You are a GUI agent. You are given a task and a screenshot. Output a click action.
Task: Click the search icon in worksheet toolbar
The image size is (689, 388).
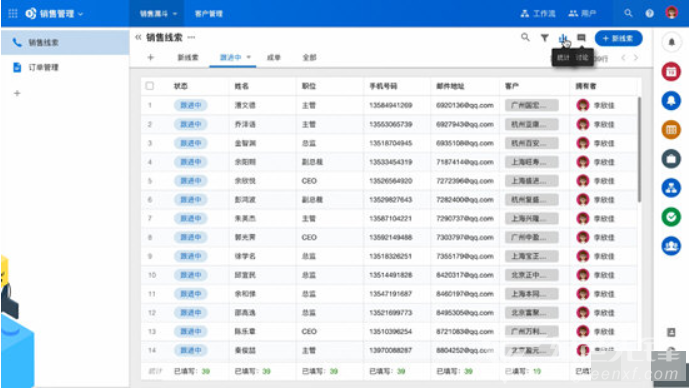(525, 37)
